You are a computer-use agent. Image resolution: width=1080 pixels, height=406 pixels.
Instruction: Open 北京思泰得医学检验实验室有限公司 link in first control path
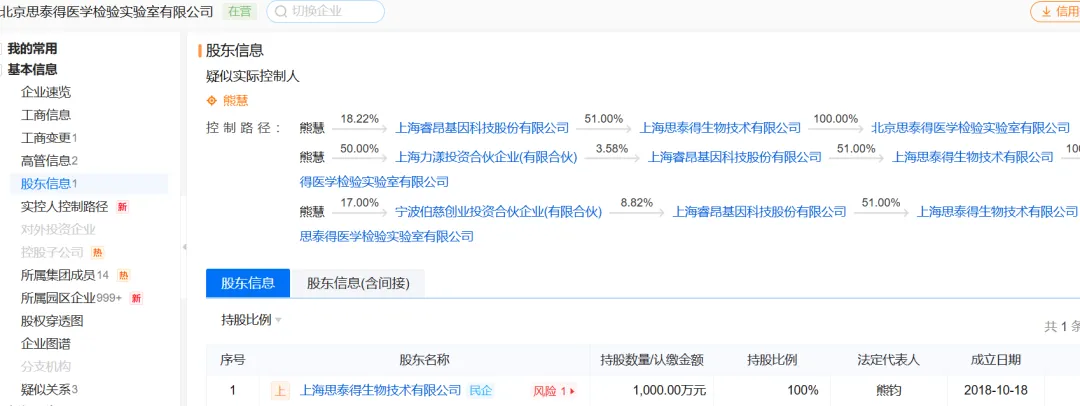click(970, 128)
